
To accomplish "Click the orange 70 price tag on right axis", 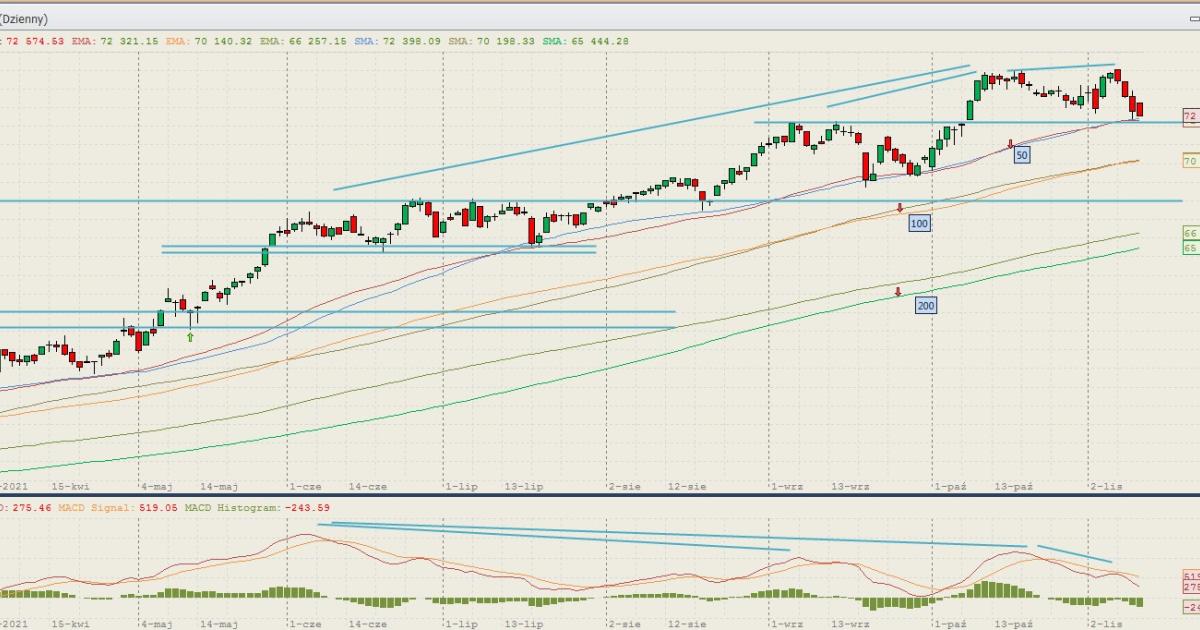I will (x=1190, y=160).
